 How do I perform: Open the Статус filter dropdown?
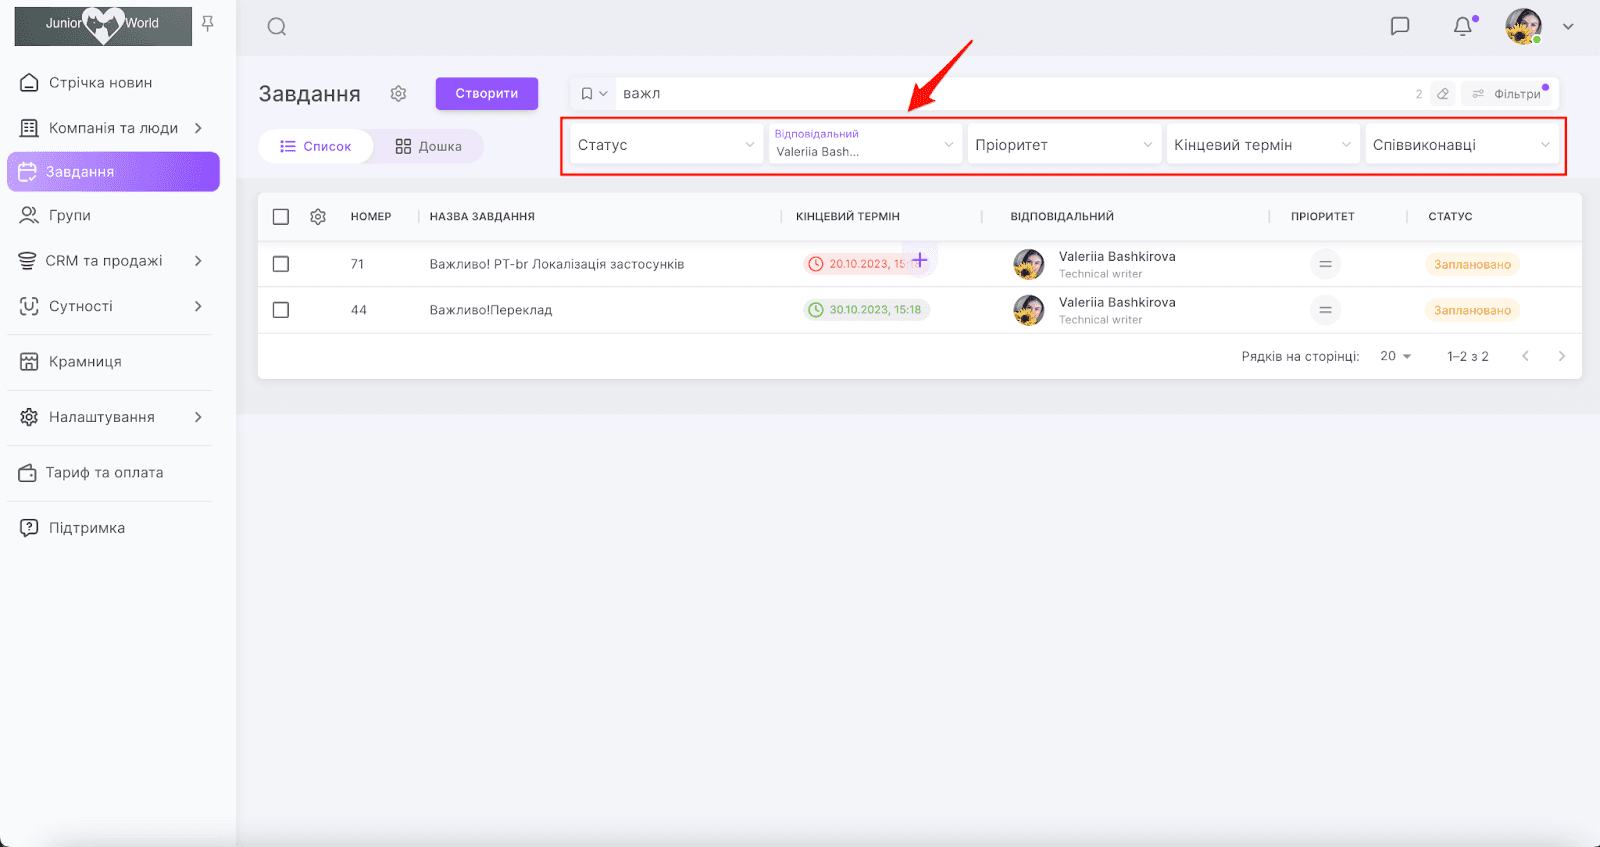click(665, 145)
